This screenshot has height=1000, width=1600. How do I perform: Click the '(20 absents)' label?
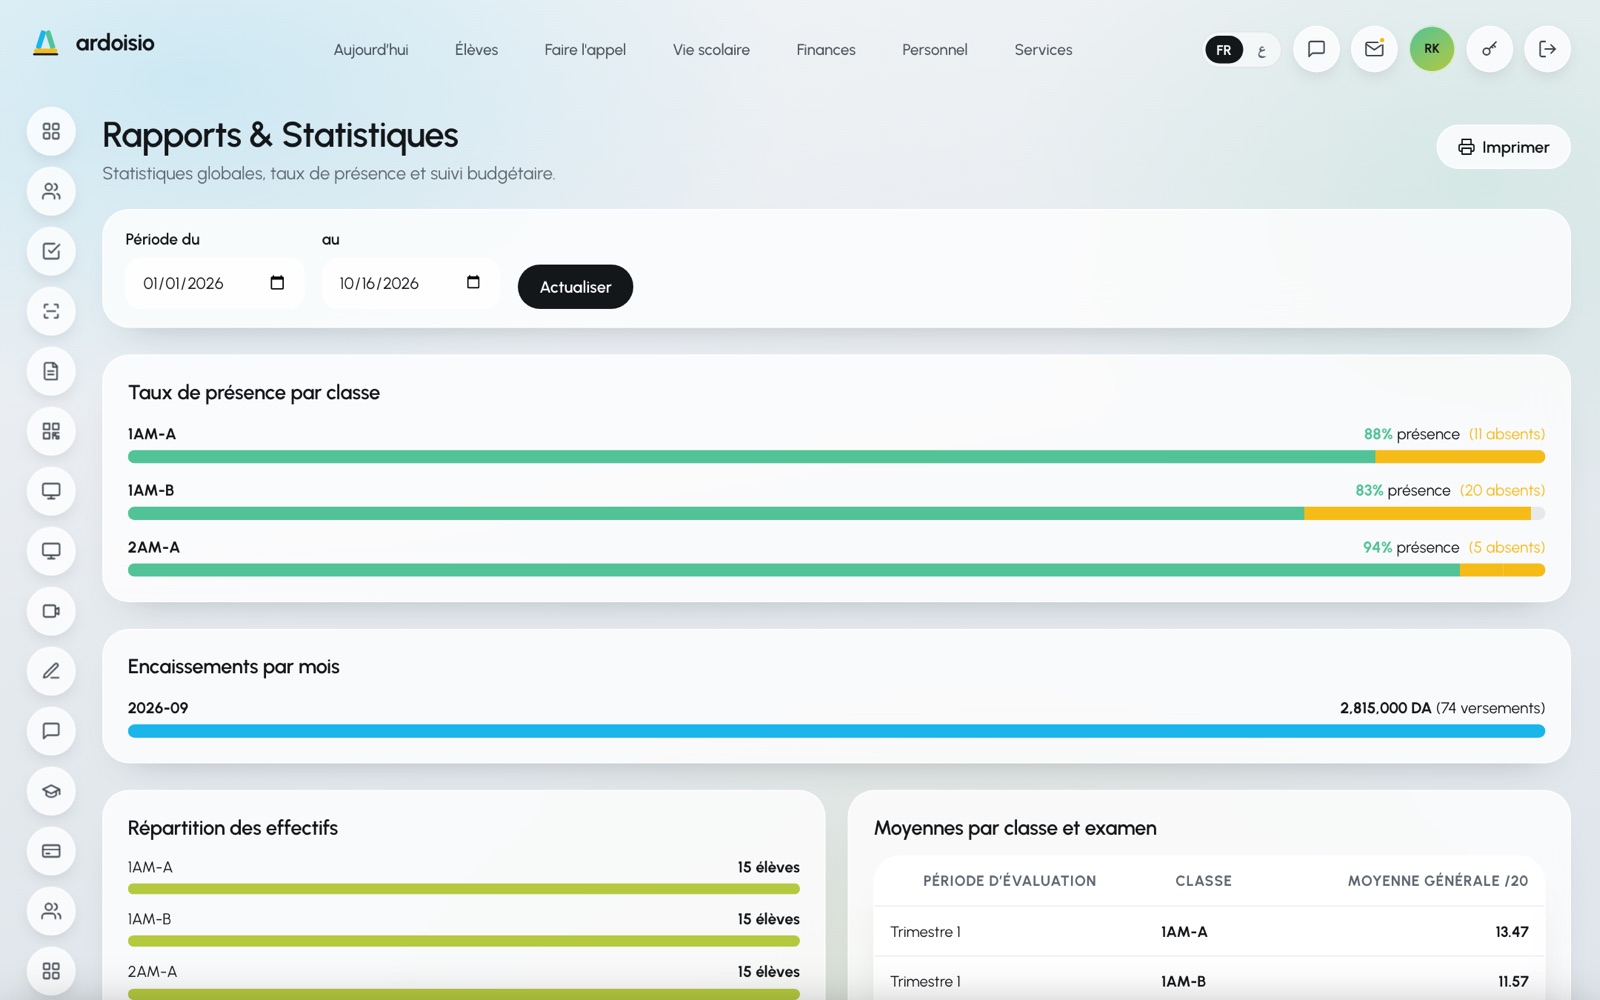pos(1502,490)
